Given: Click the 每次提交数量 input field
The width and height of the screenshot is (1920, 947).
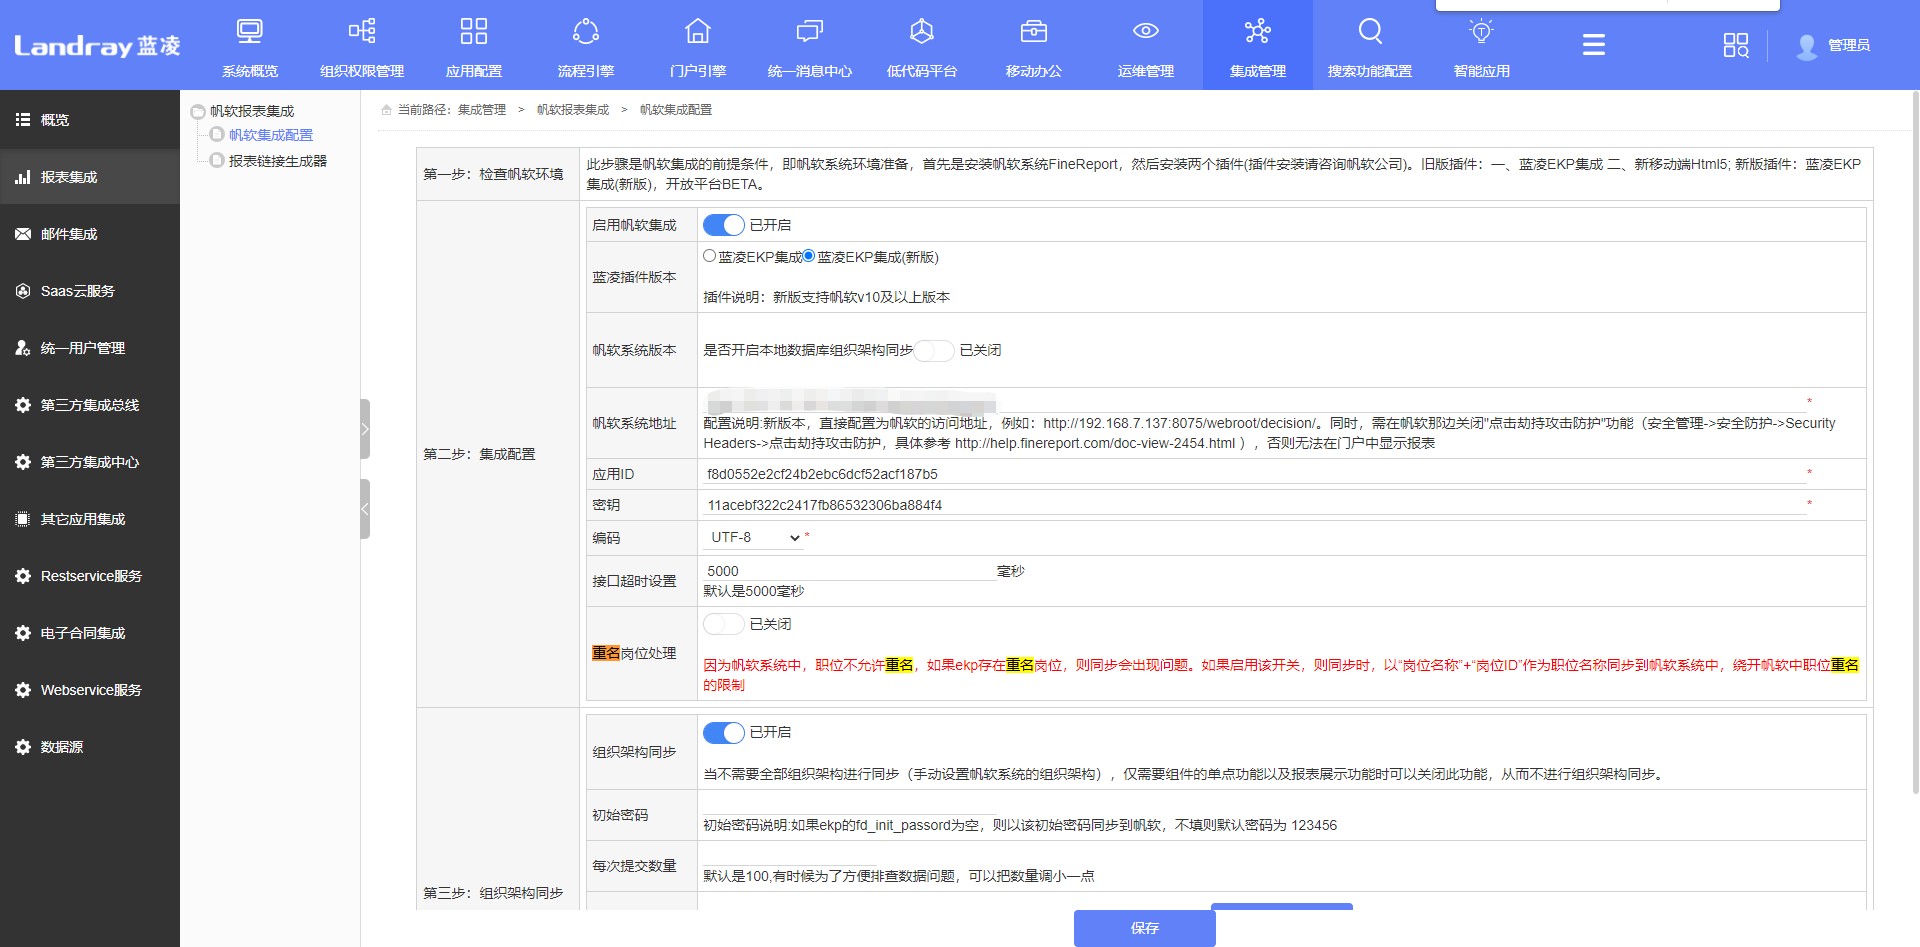Looking at the screenshot, I should click(790, 856).
